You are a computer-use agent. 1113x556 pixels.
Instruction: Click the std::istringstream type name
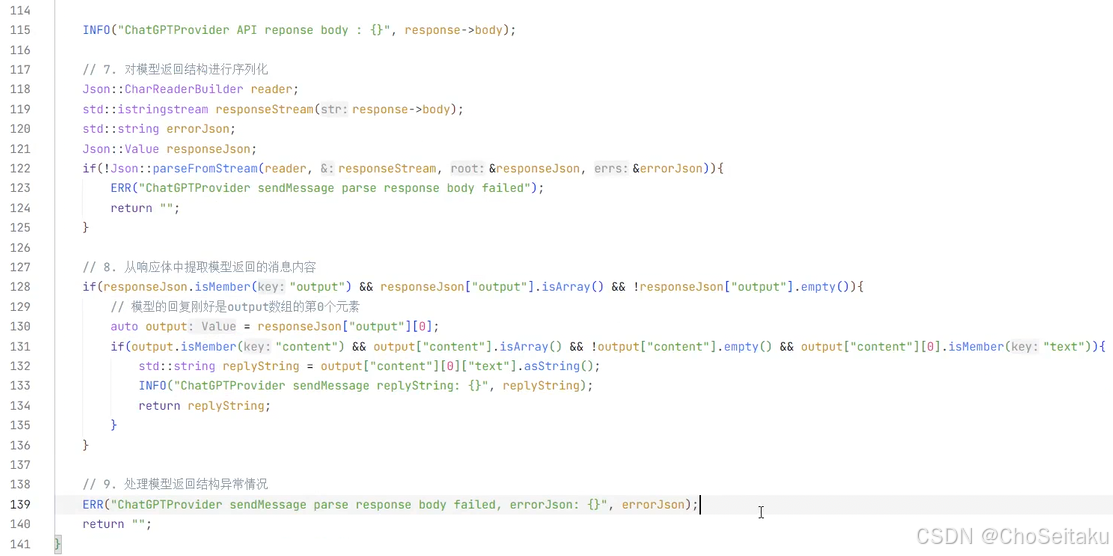click(x=146, y=109)
